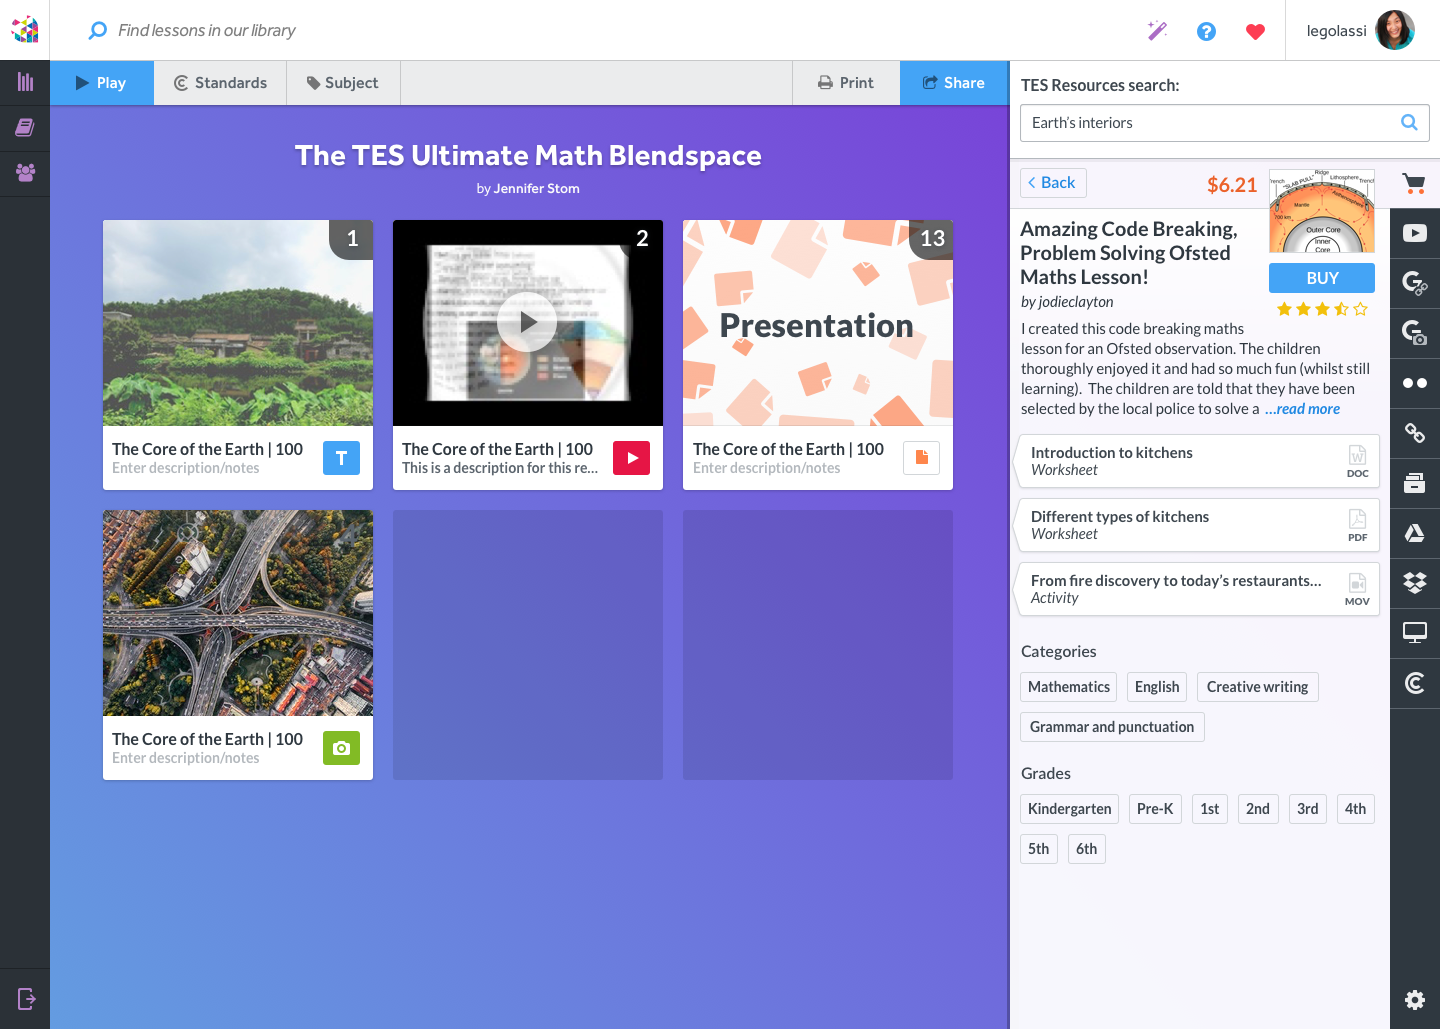Click the blue T text tile icon

[x=341, y=458]
